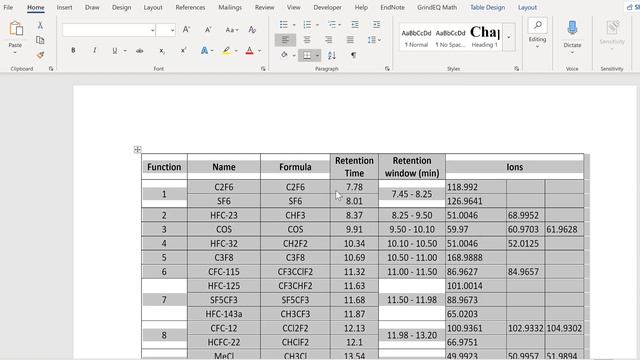Open Clipboard pane launcher
The image size is (640, 360).
point(51,69)
